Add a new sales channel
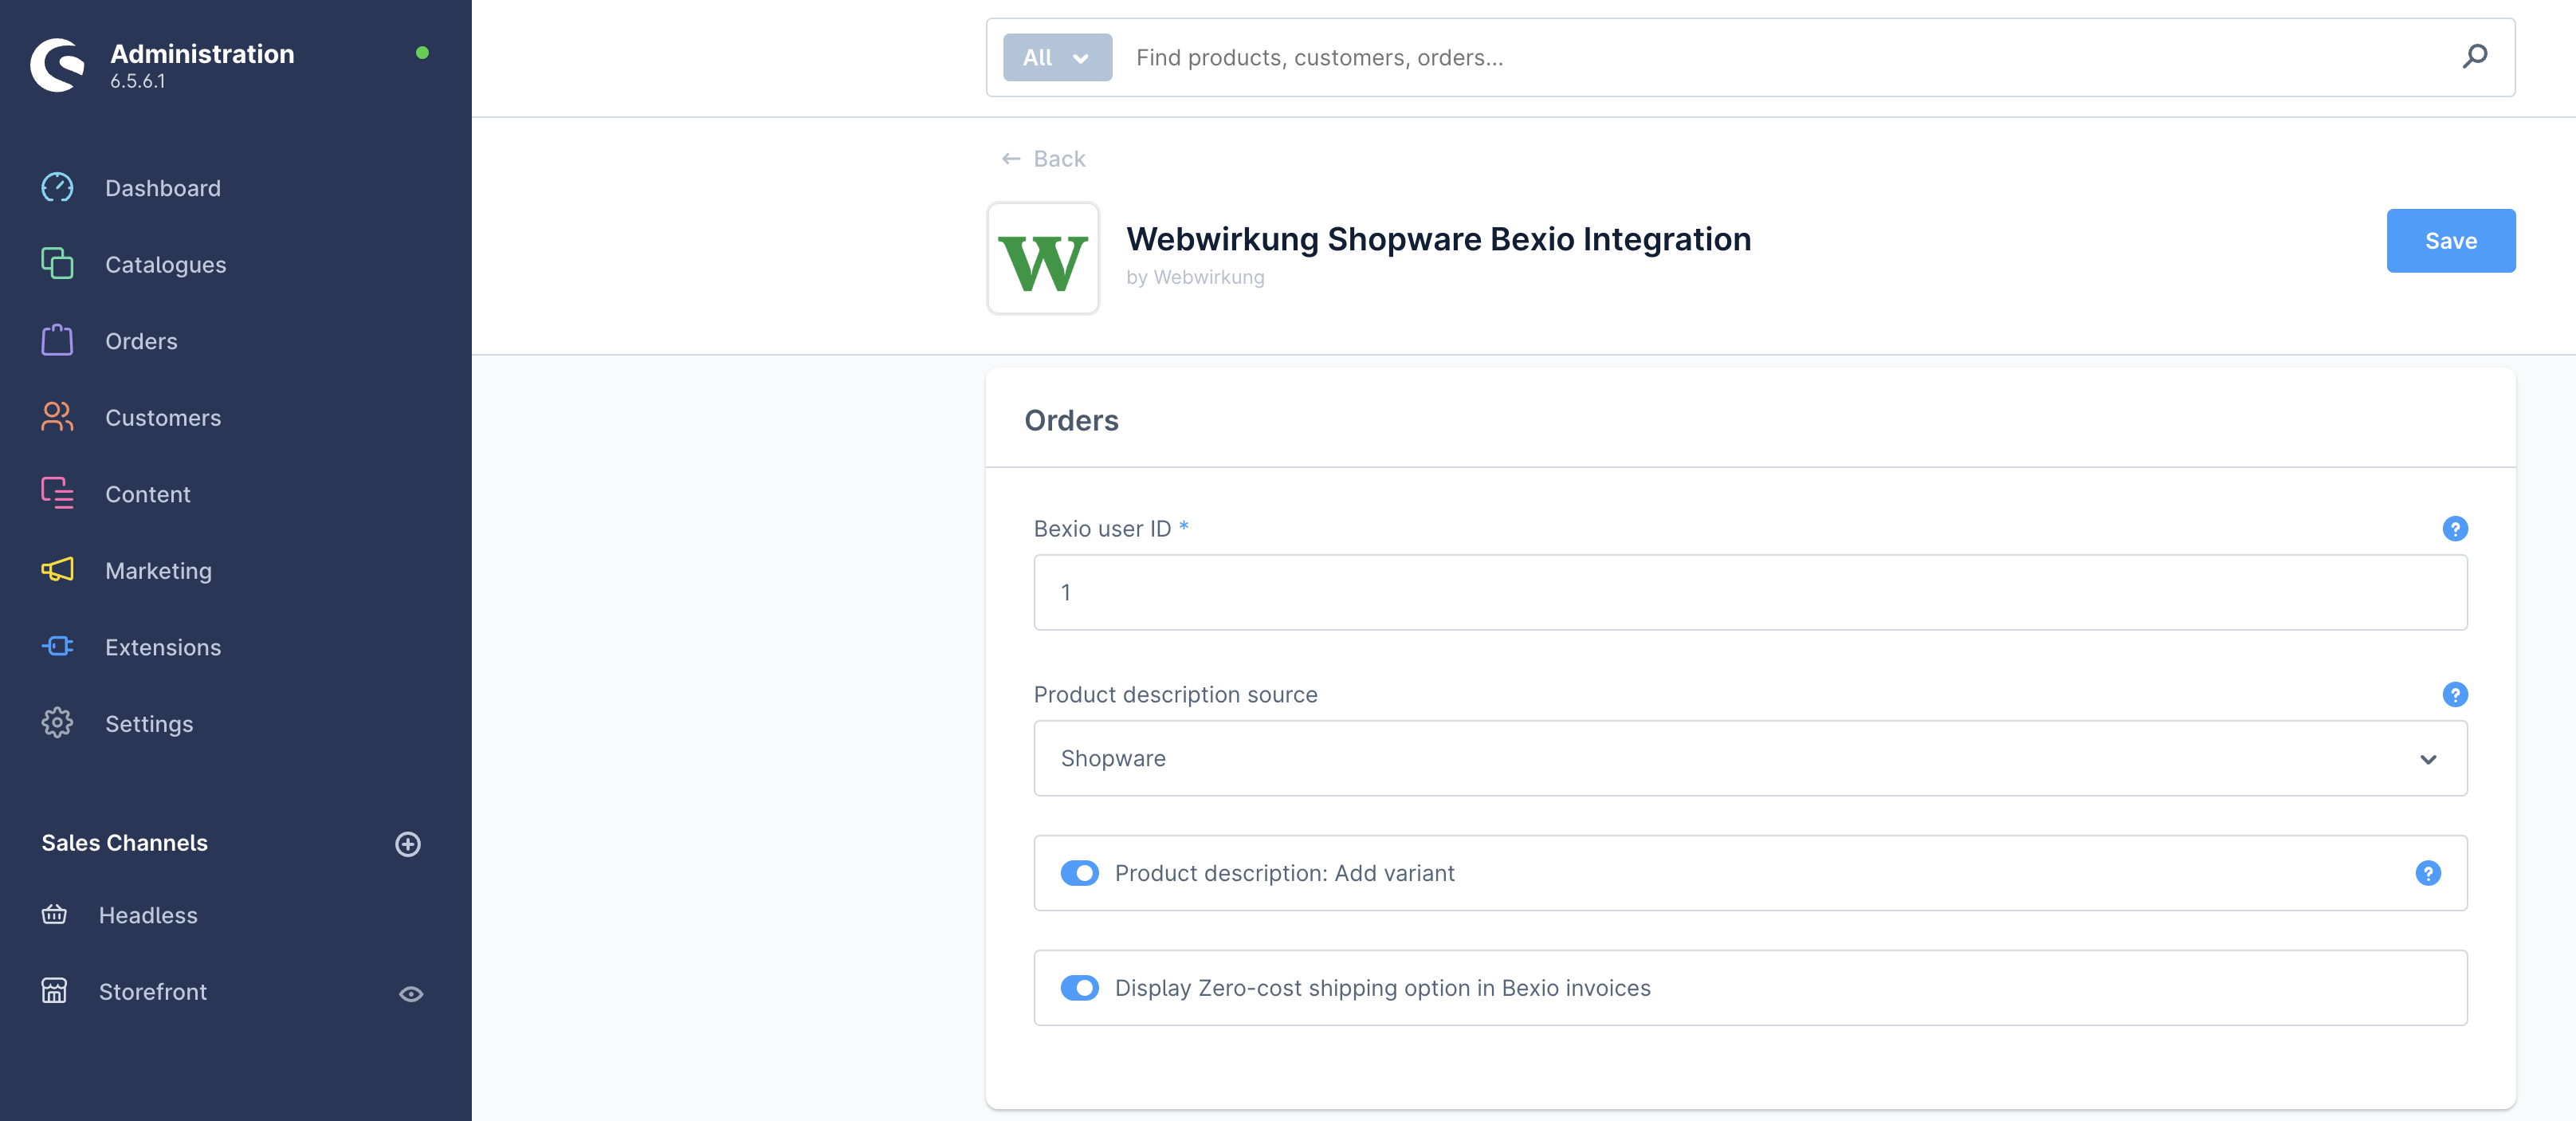Viewport: 2576px width, 1121px height. click(407, 844)
